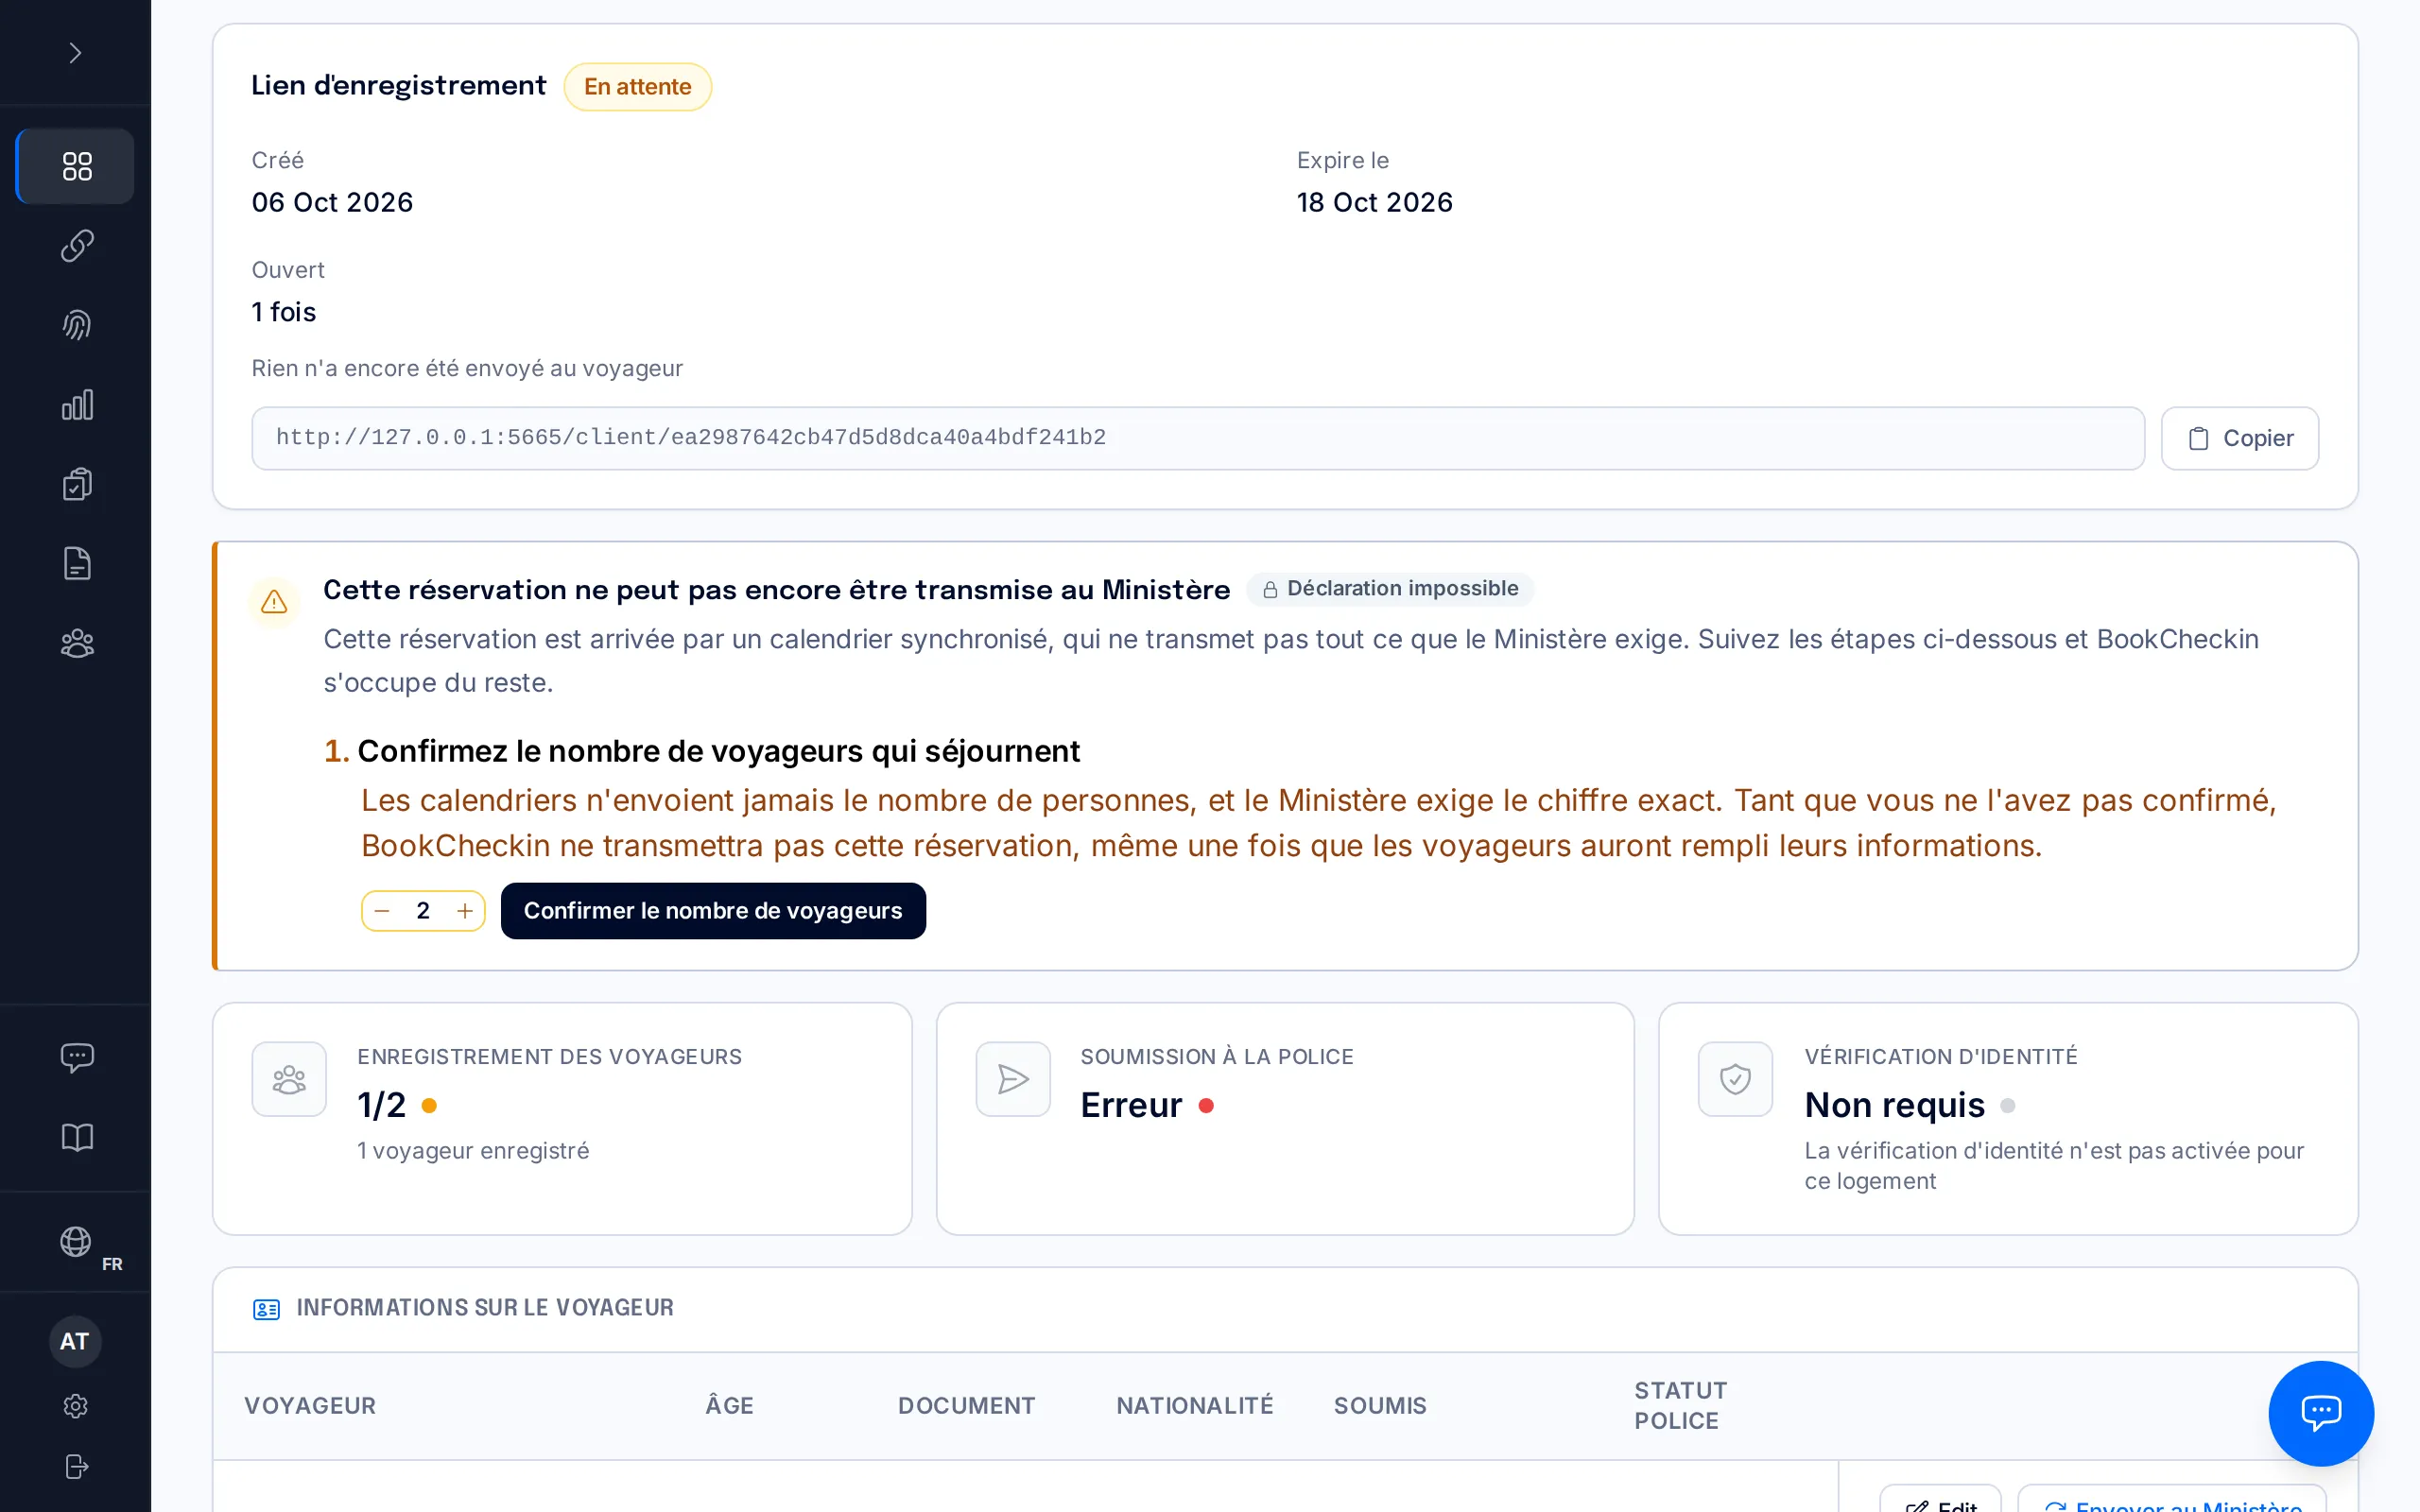Image resolution: width=2420 pixels, height=1512 pixels.
Task: Click the VOYAGEUR column header
Action: [x=310, y=1406]
